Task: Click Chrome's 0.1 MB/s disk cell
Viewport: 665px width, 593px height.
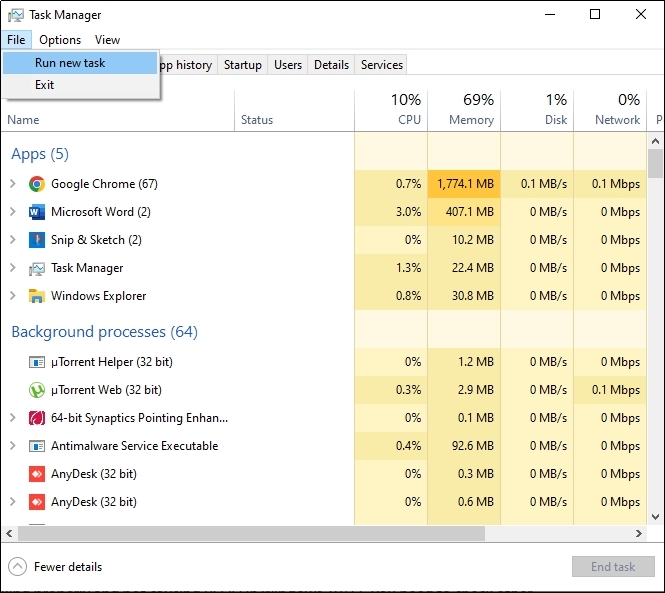Action: [x=537, y=184]
